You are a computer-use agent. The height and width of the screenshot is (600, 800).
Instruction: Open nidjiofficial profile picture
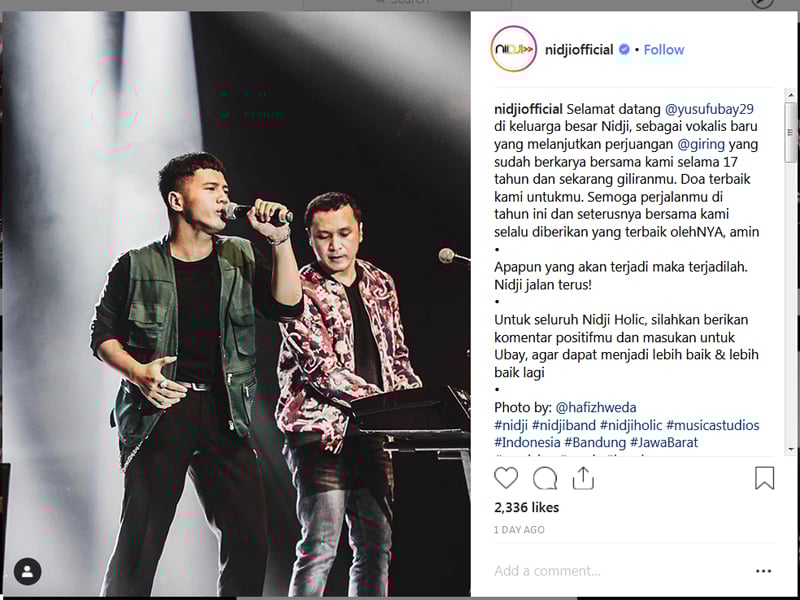point(513,49)
